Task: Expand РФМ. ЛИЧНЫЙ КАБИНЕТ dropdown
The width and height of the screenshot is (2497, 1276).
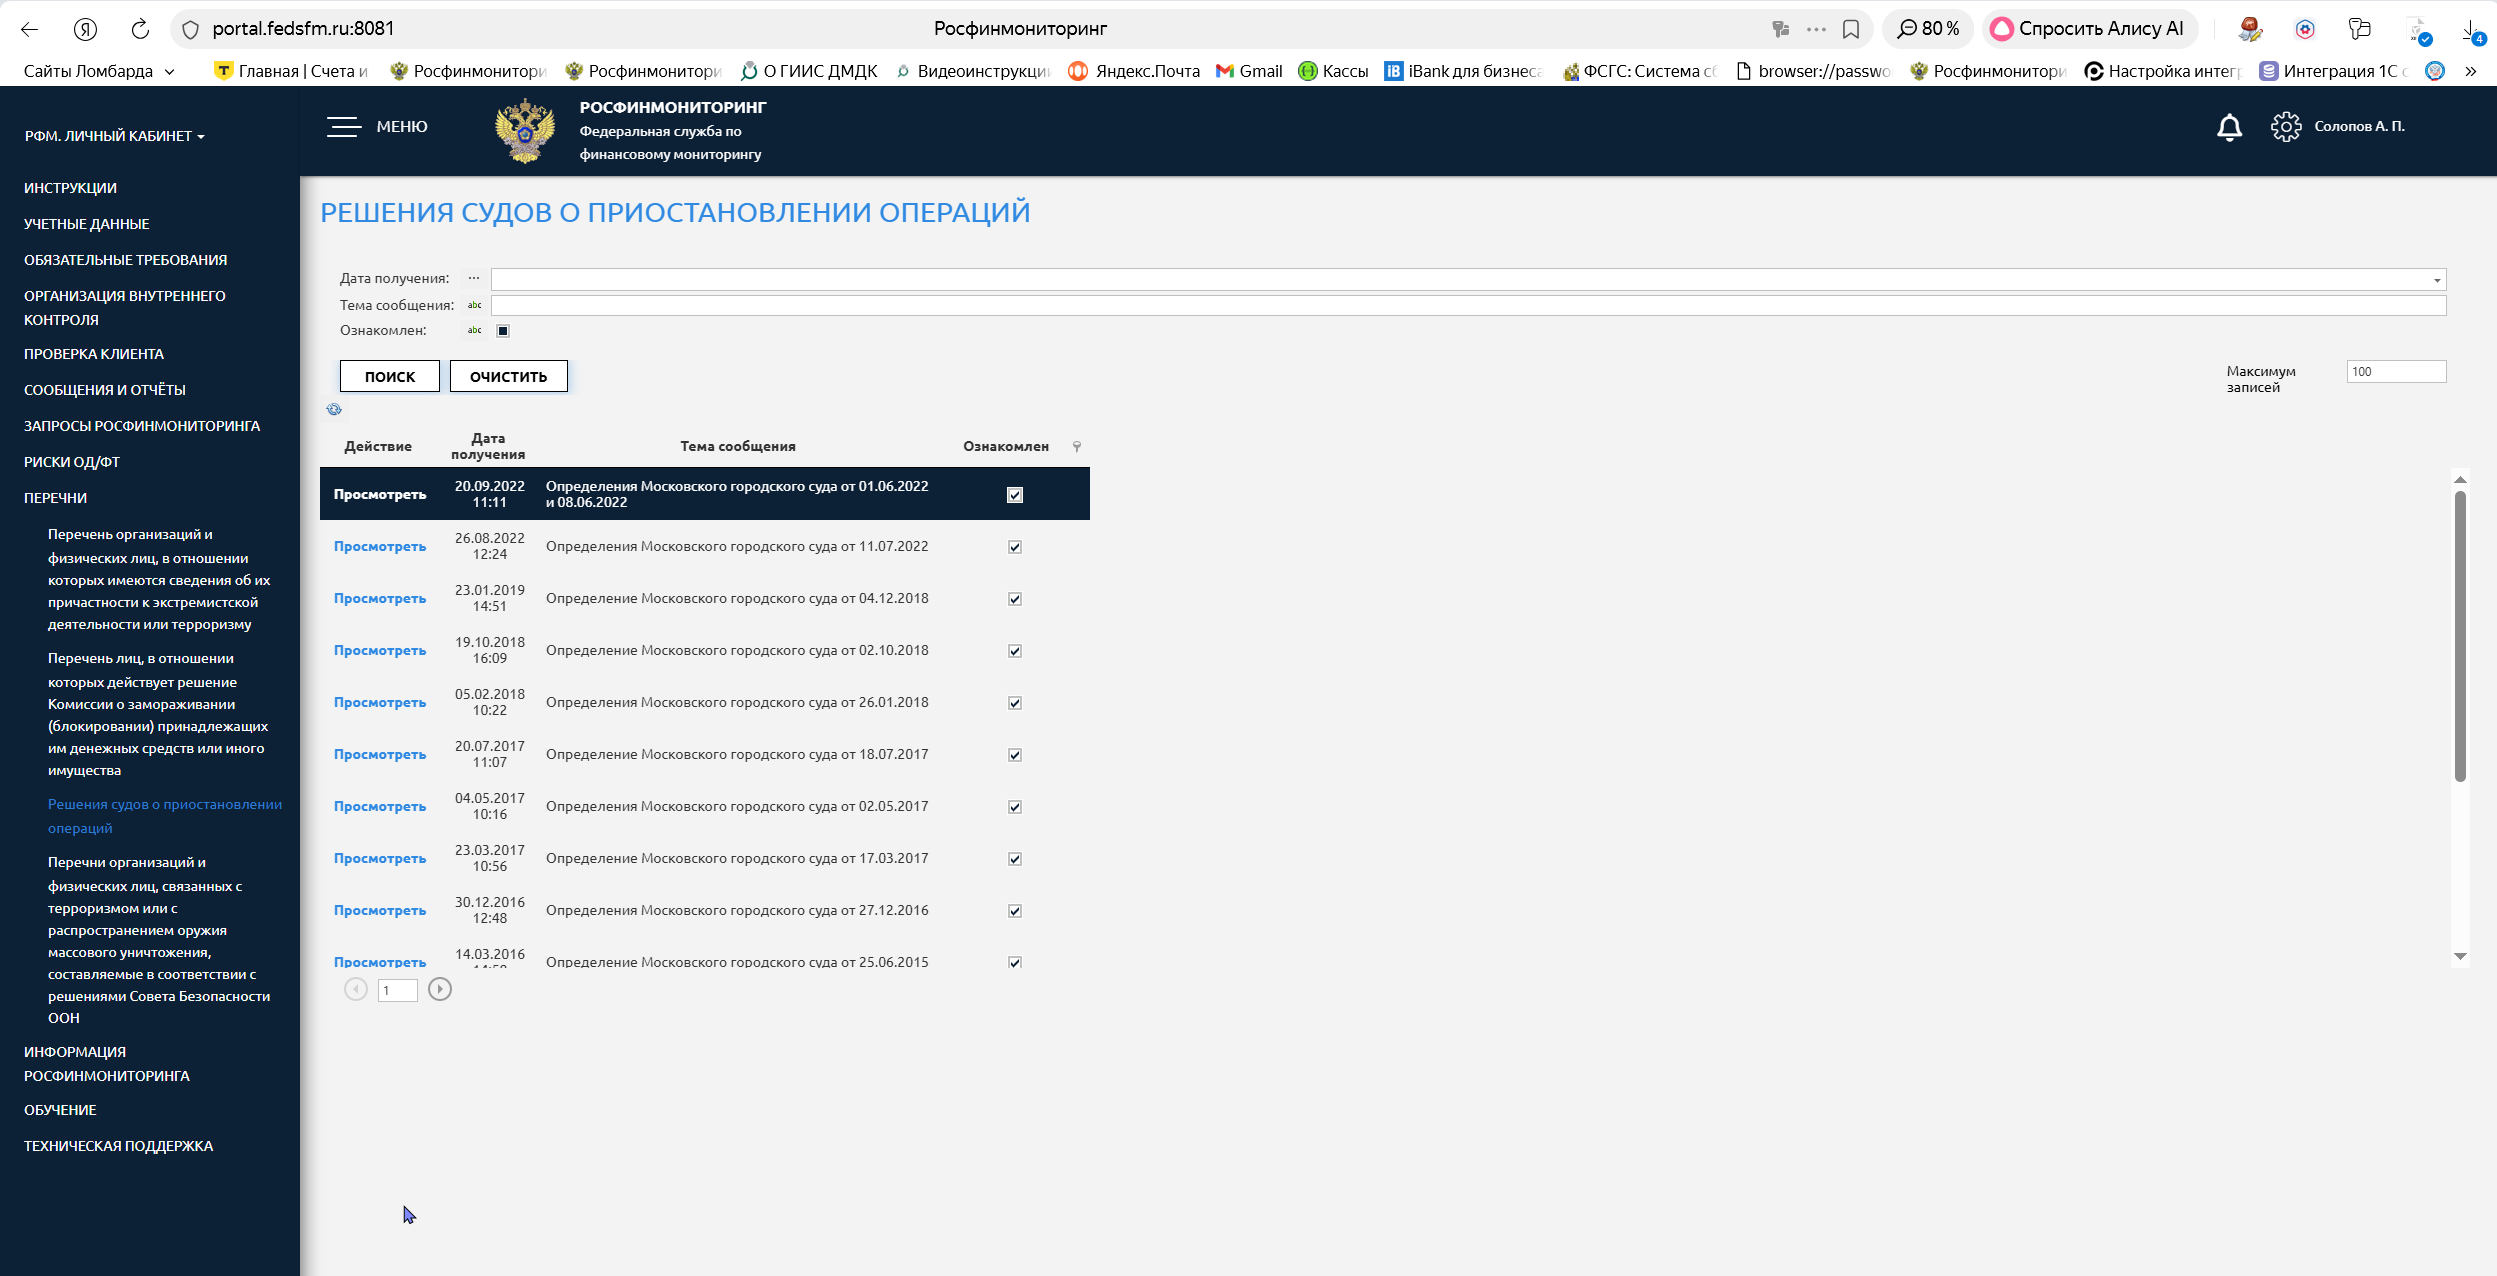Action: (114, 136)
